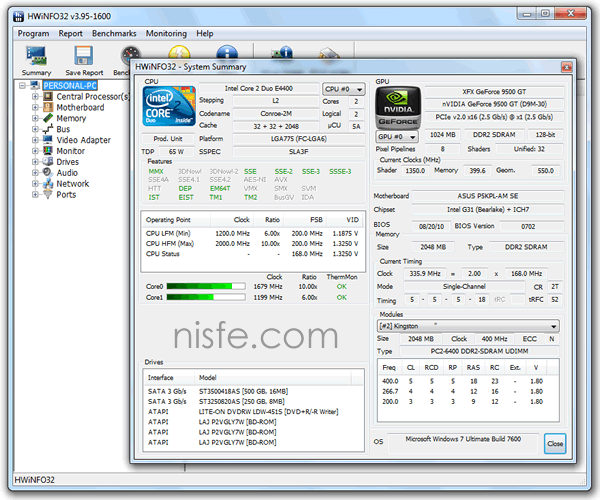Click the Intel Core 2 Duo logo
This screenshot has height=500, width=600.
[x=168, y=106]
